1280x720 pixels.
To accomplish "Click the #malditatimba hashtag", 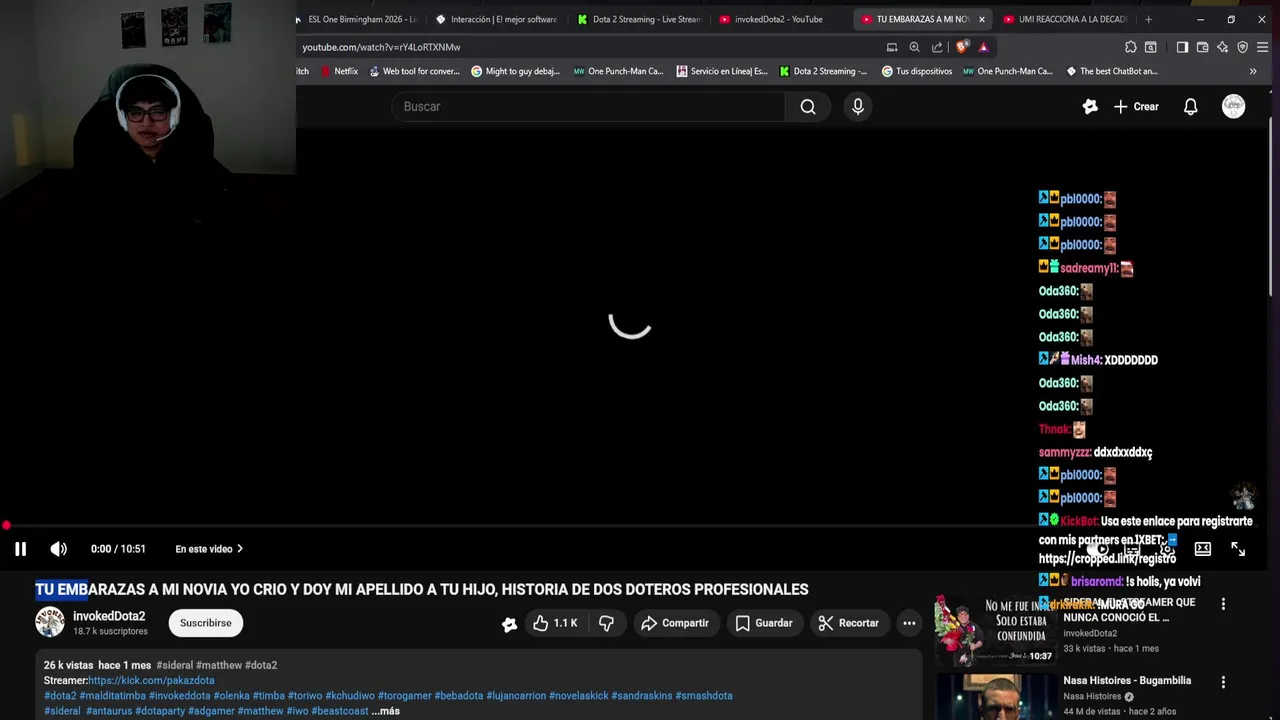I will coord(113,696).
